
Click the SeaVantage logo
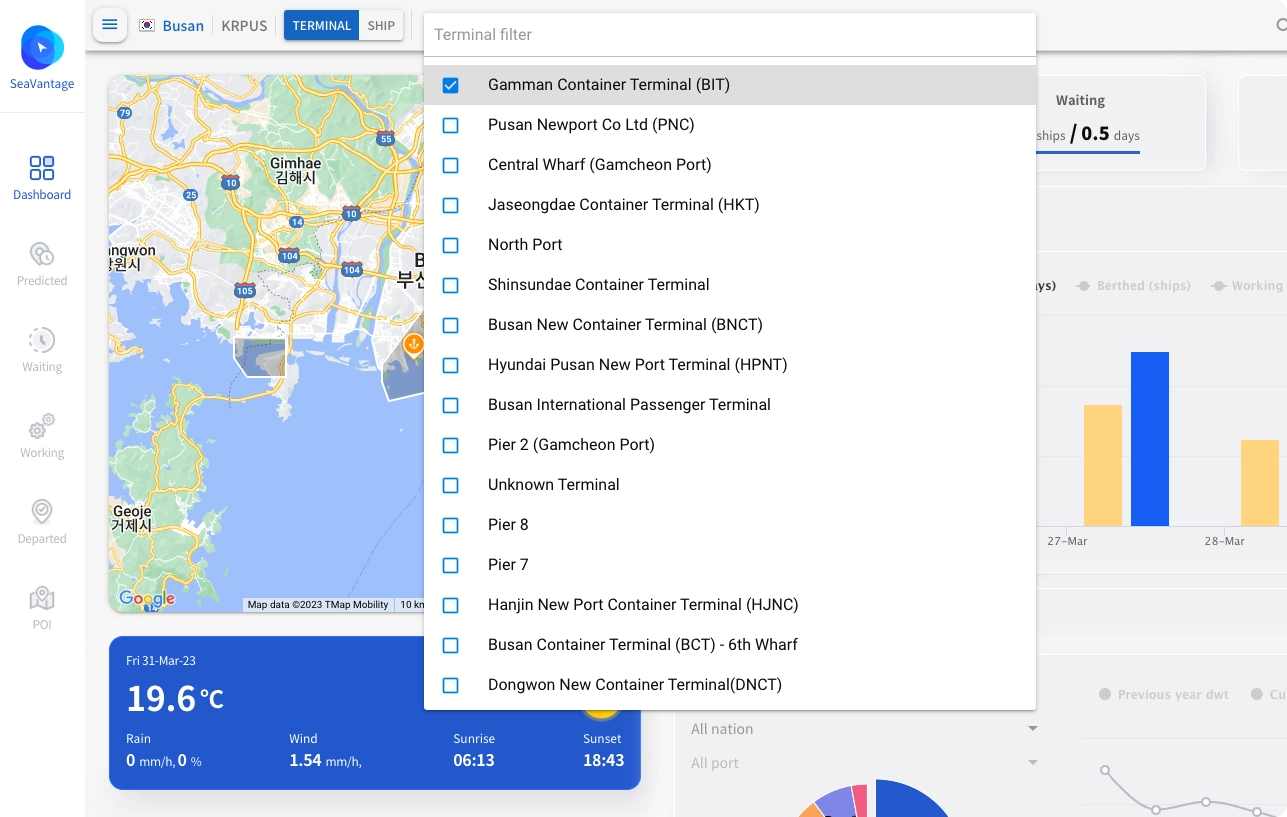pyautogui.click(x=42, y=57)
